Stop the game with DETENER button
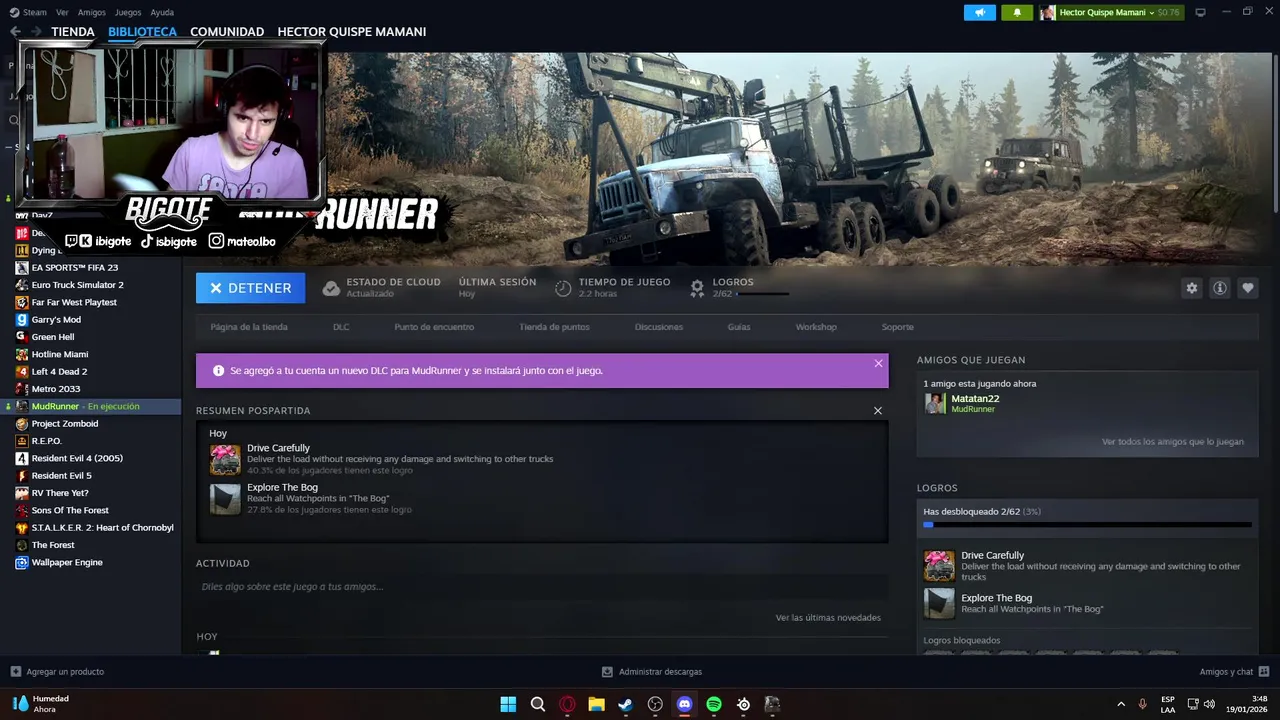 tap(250, 288)
